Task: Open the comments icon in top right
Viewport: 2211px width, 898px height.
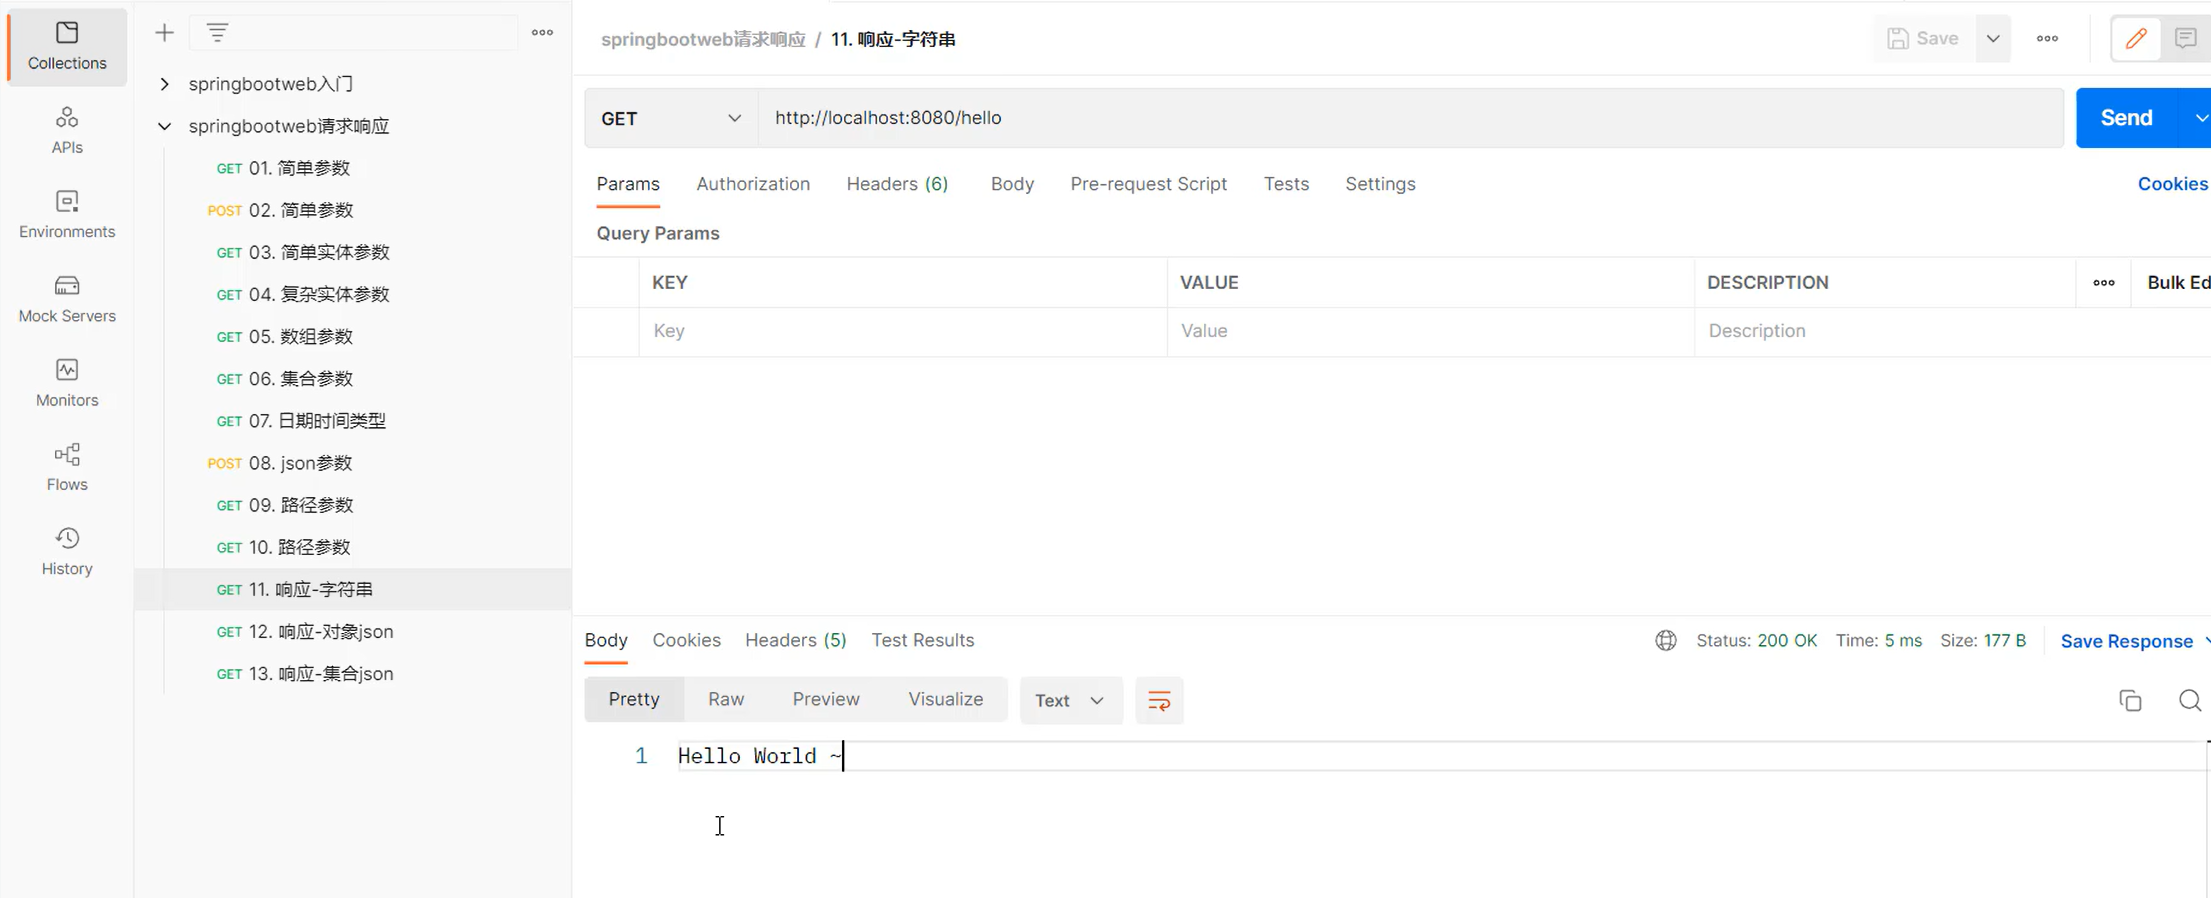Action: click(2186, 39)
